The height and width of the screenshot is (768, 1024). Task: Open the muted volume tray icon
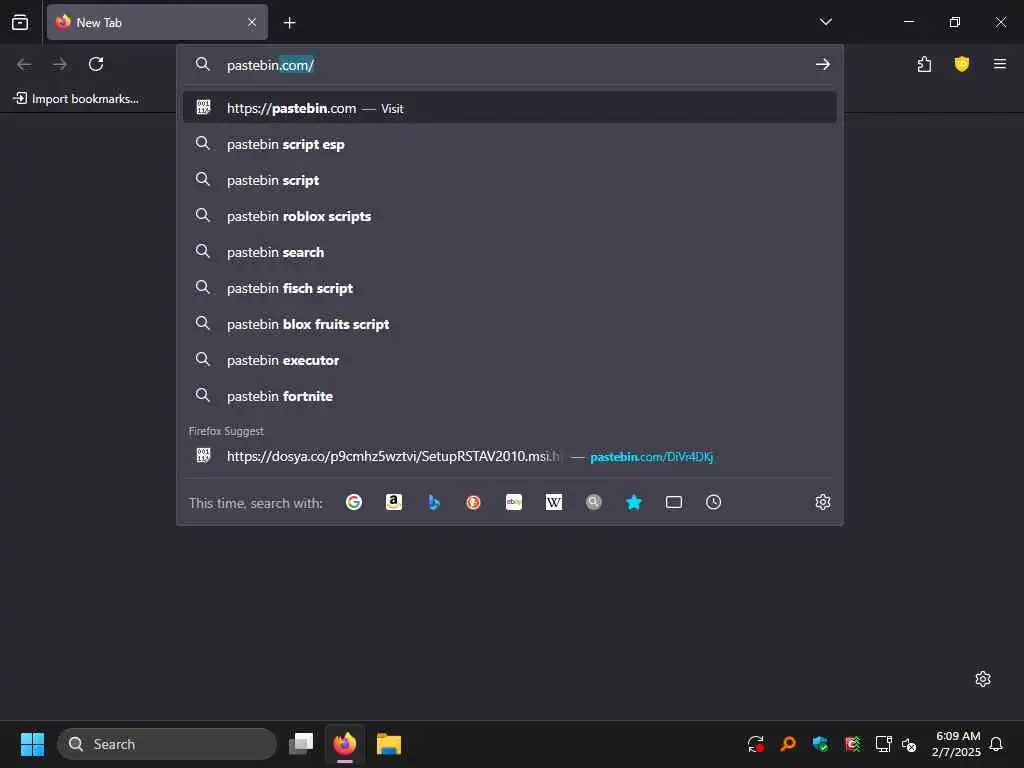pyautogui.click(x=909, y=744)
